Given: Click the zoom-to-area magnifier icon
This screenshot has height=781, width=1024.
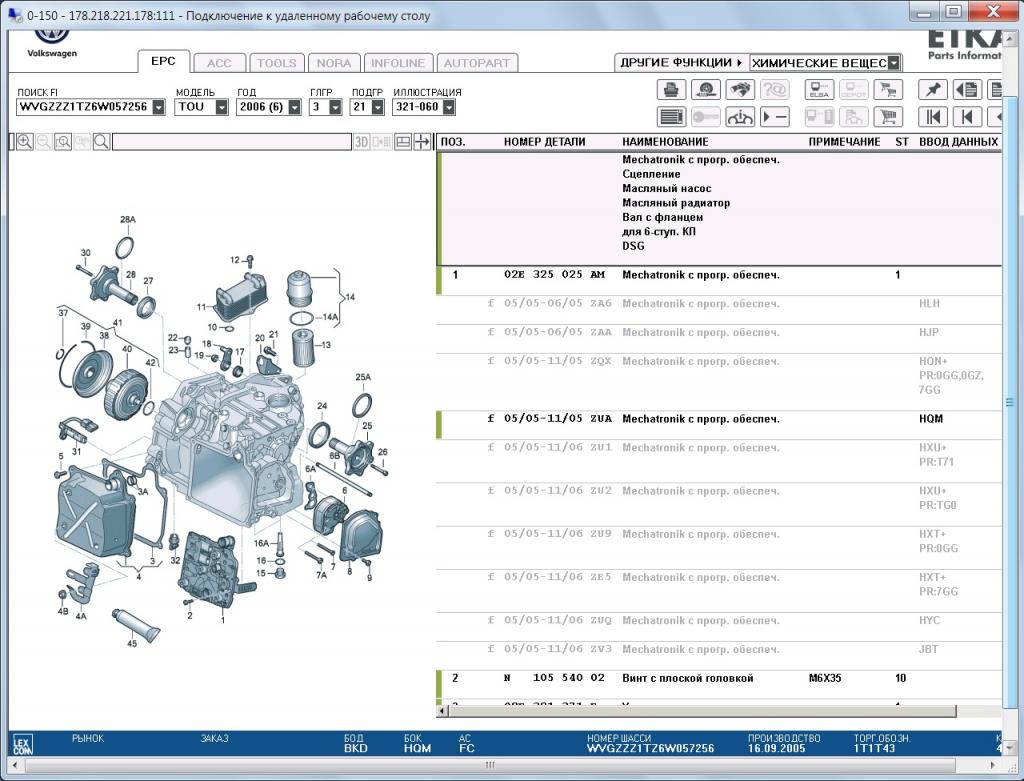Looking at the screenshot, I should (x=63, y=142).
